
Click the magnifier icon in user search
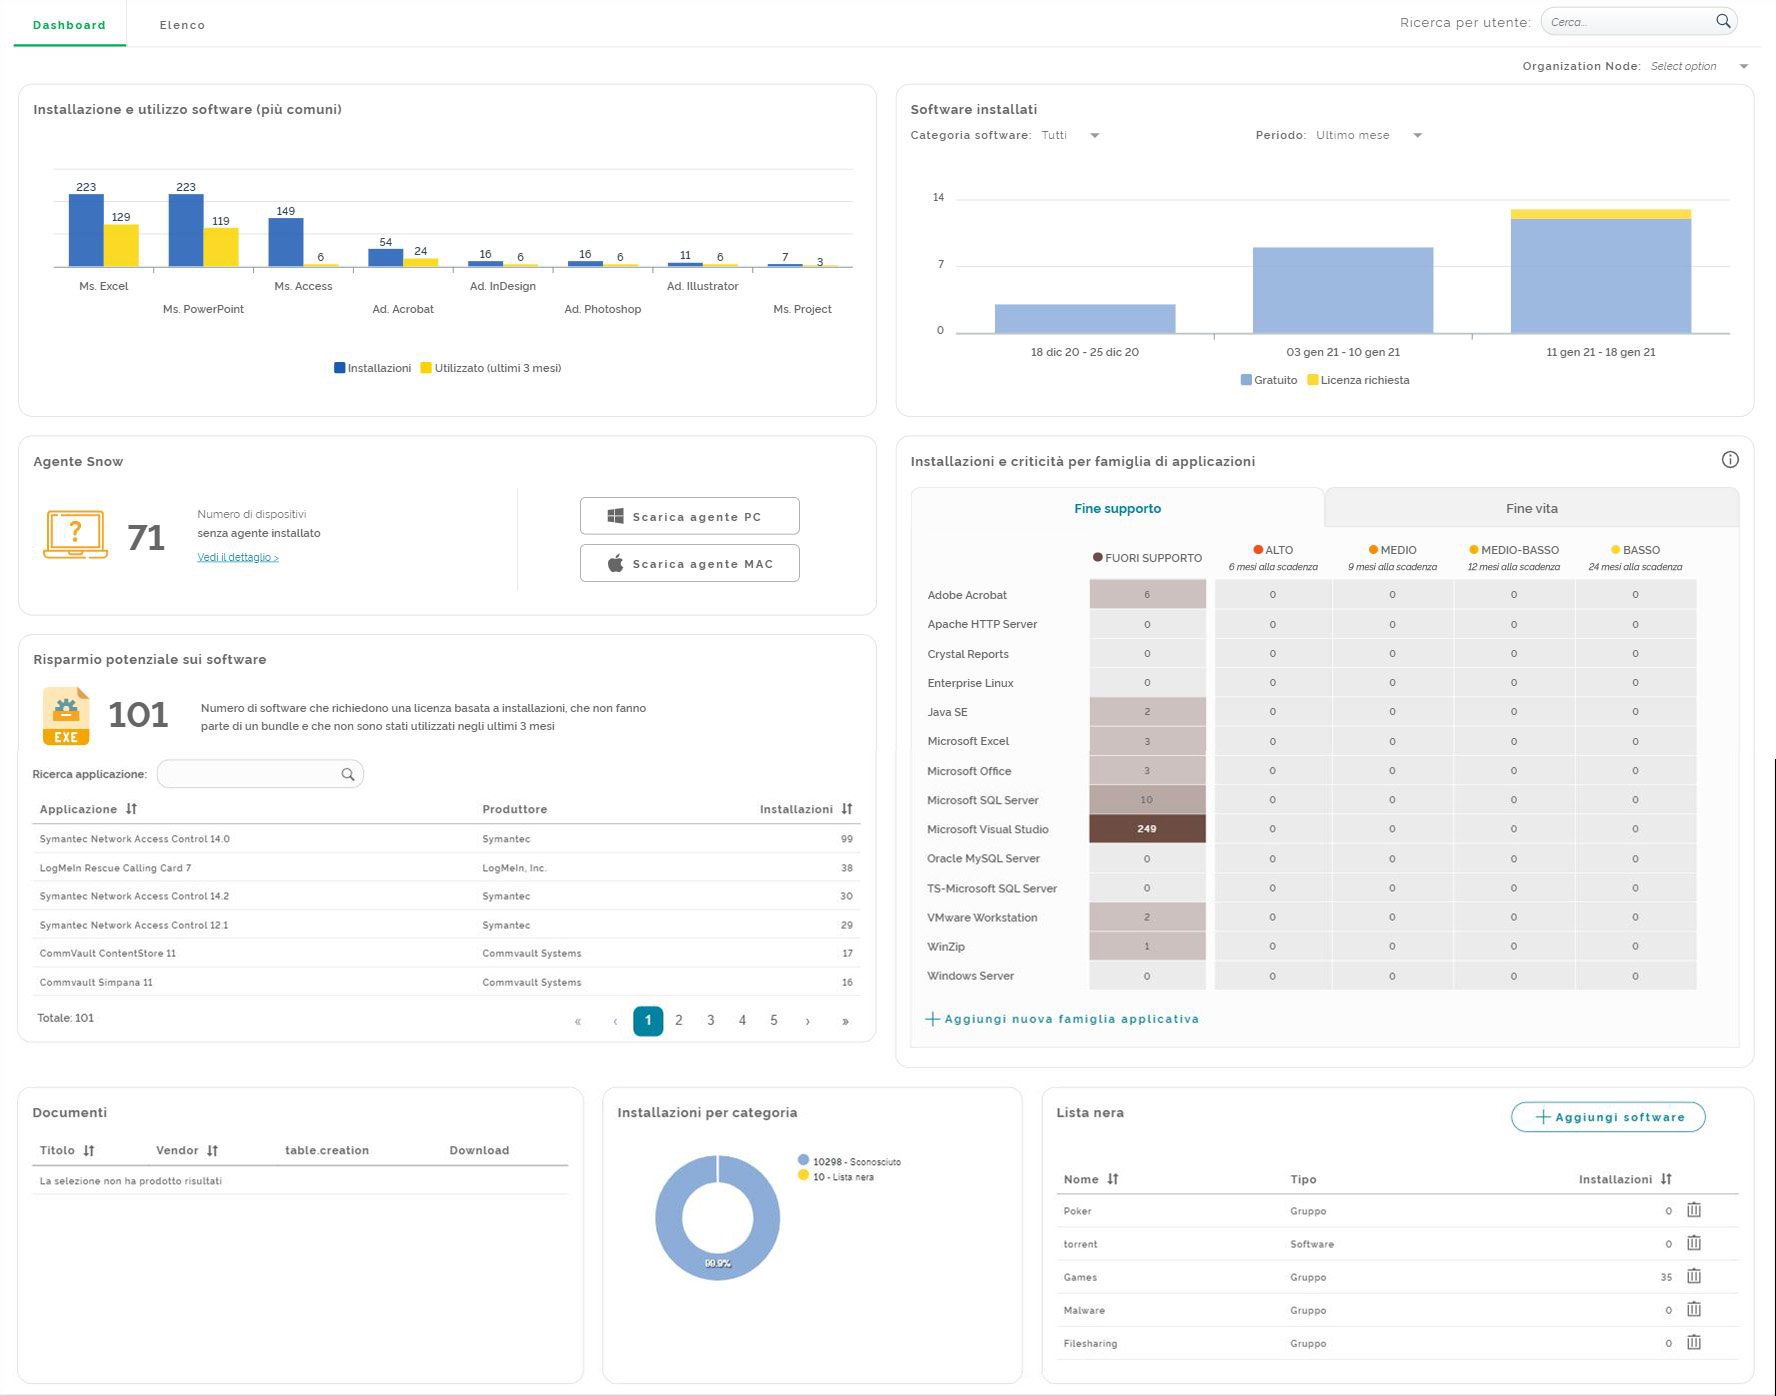tap(1723, 21)
